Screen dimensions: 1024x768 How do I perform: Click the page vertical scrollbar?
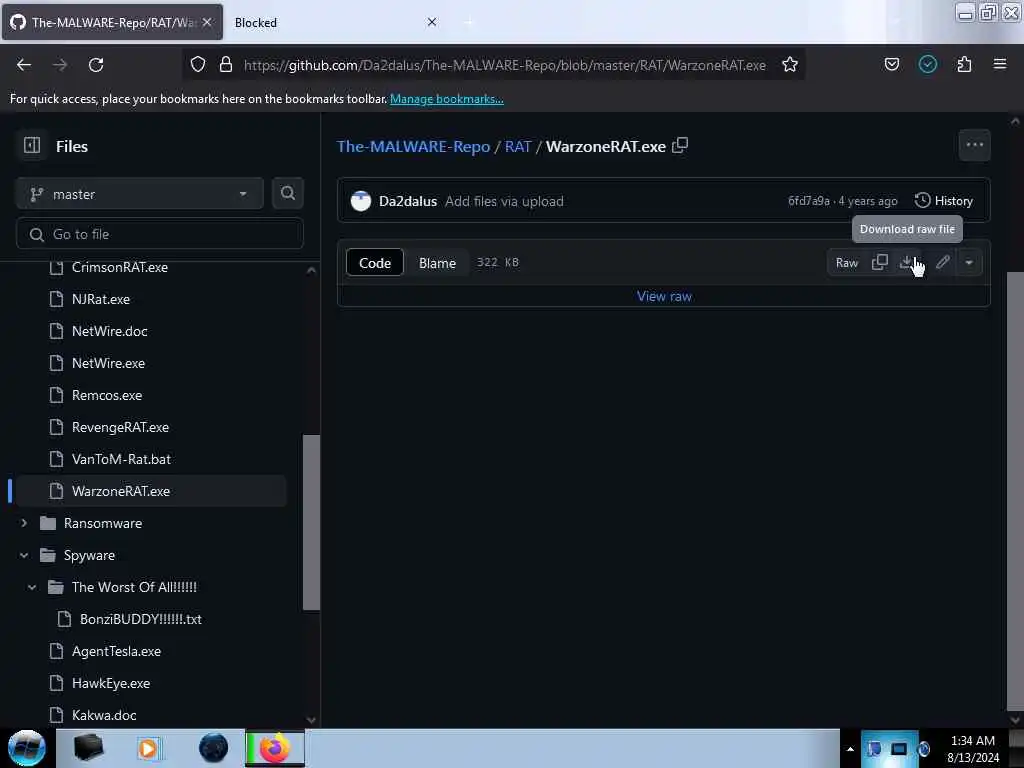[x=1015, y=490]
